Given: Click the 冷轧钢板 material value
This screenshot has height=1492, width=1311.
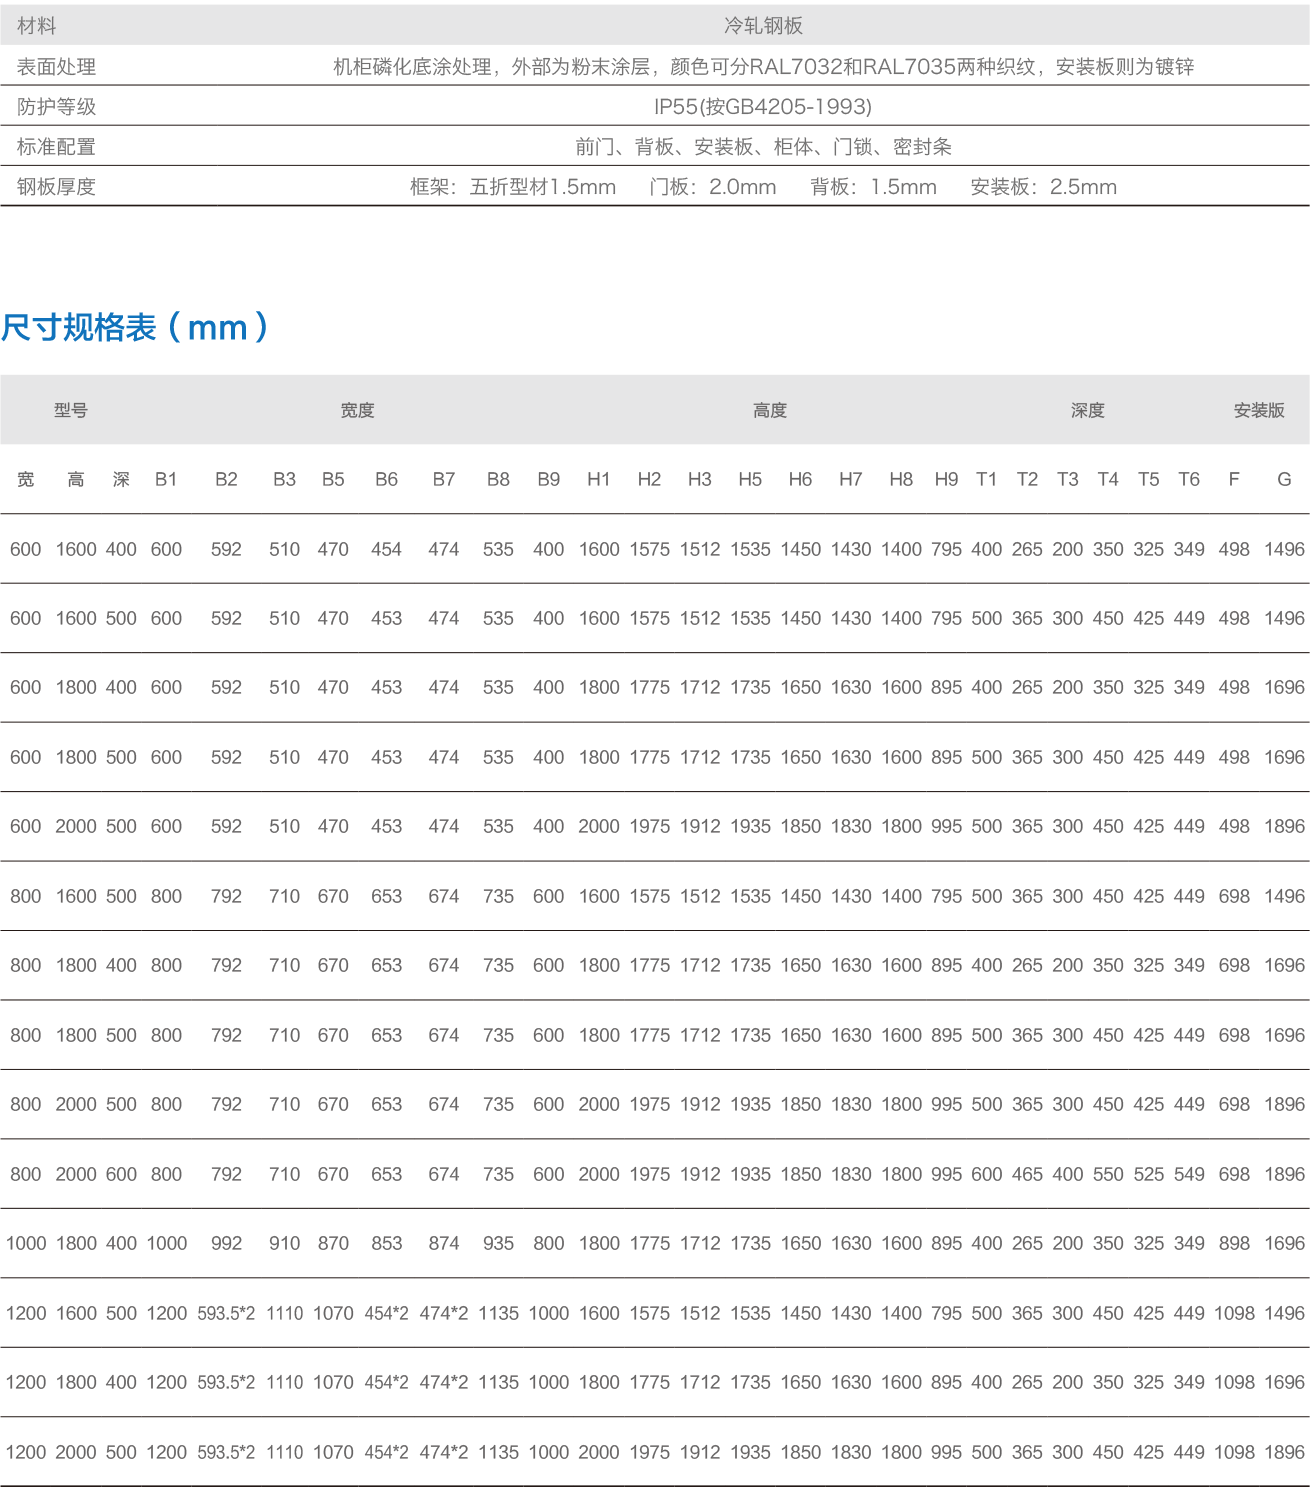Looking at the screenshot, I should pyautogui.click(x=763, y=26).
